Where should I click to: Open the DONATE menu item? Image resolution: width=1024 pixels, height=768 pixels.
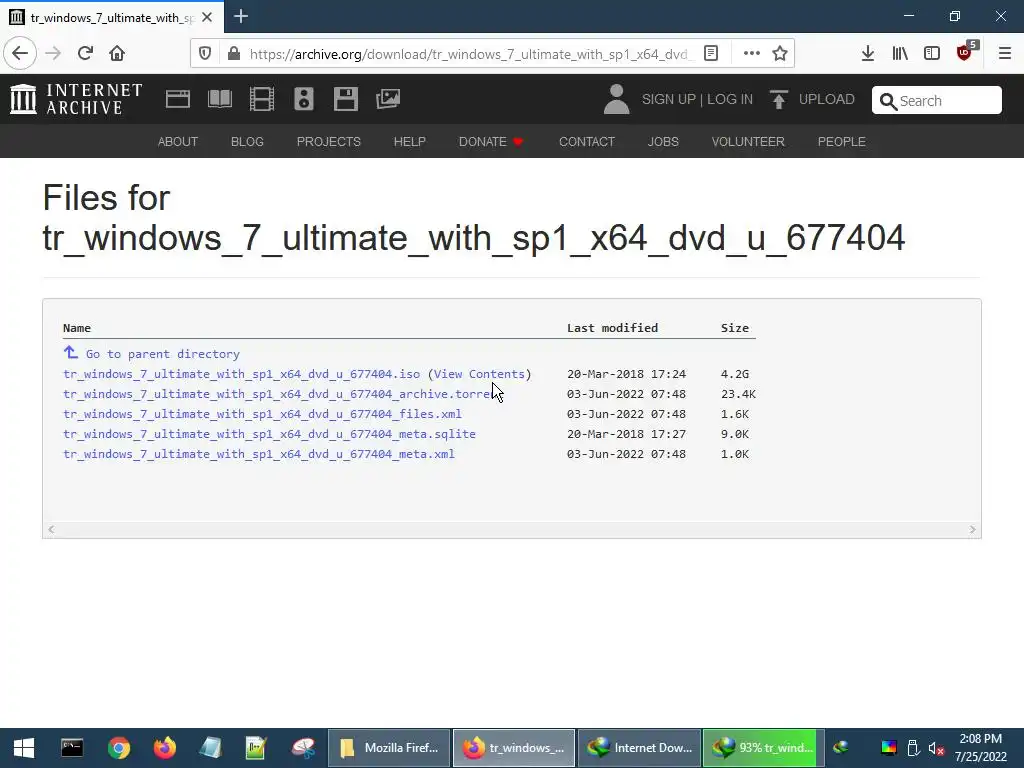tap(491, 142)
